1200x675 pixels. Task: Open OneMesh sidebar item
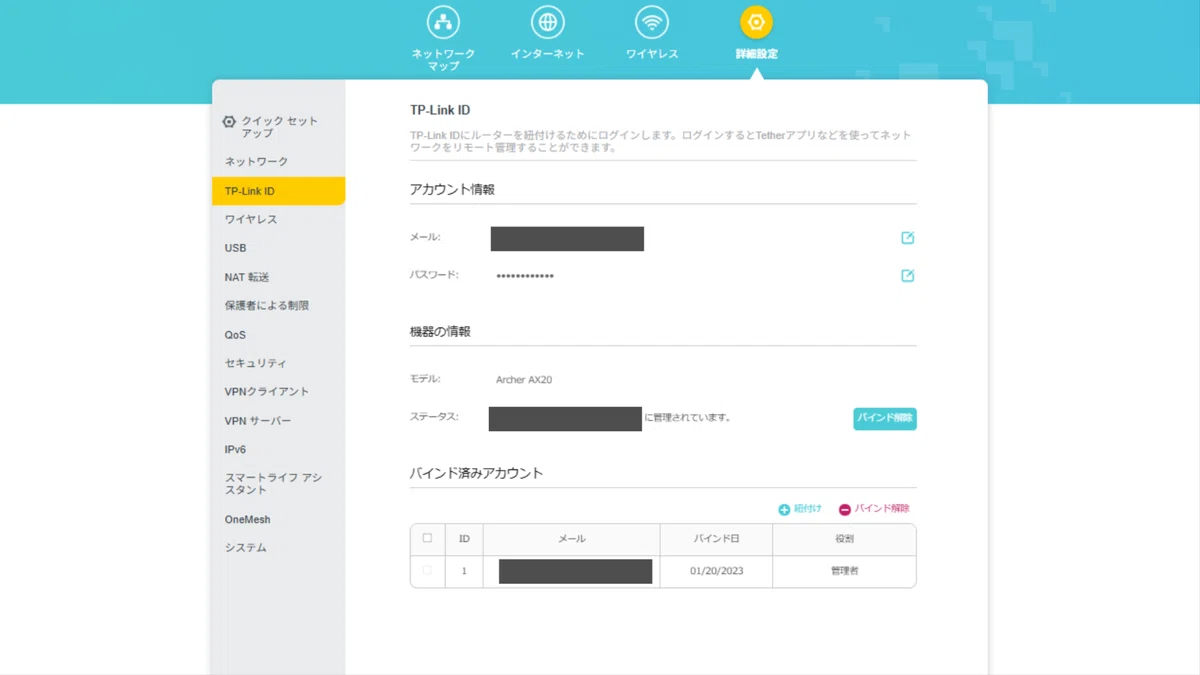279,519
